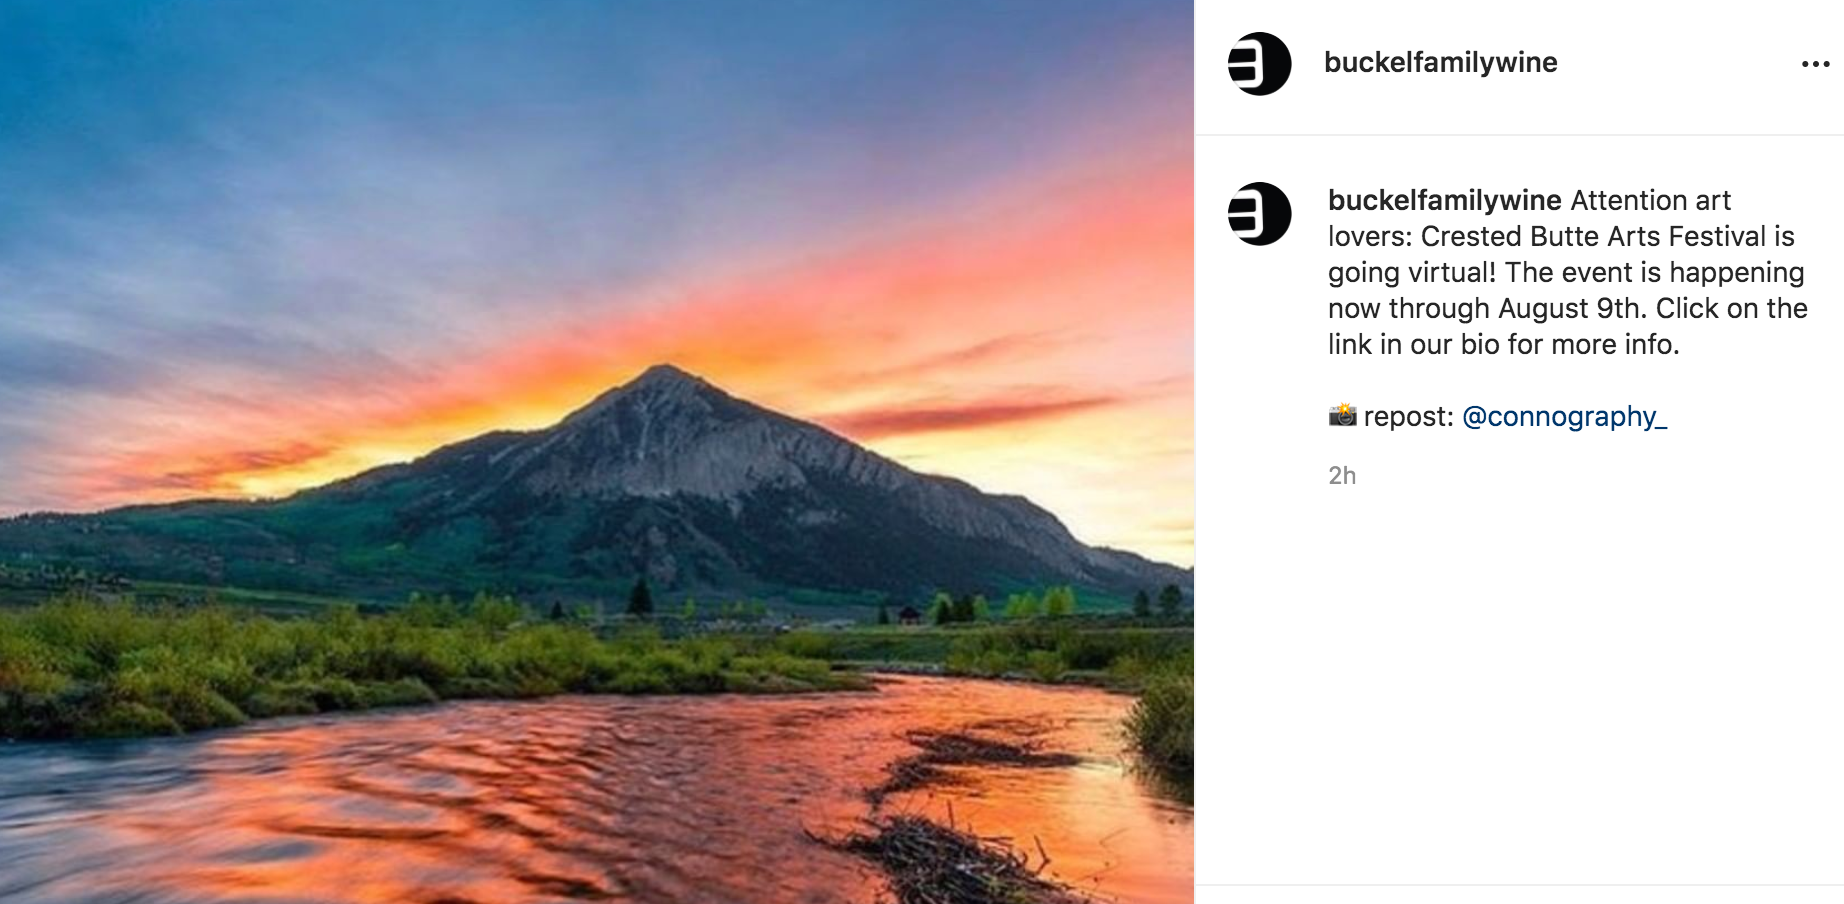This screenshot has height=904, width=1844.
Task: Click the profile logo beside the caption
Action: [1259, 214]
